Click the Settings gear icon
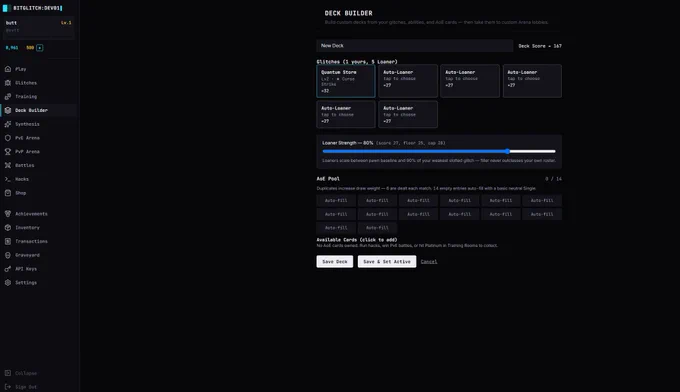This screenshot has width=680, height=392. click(x=8, y=282)
